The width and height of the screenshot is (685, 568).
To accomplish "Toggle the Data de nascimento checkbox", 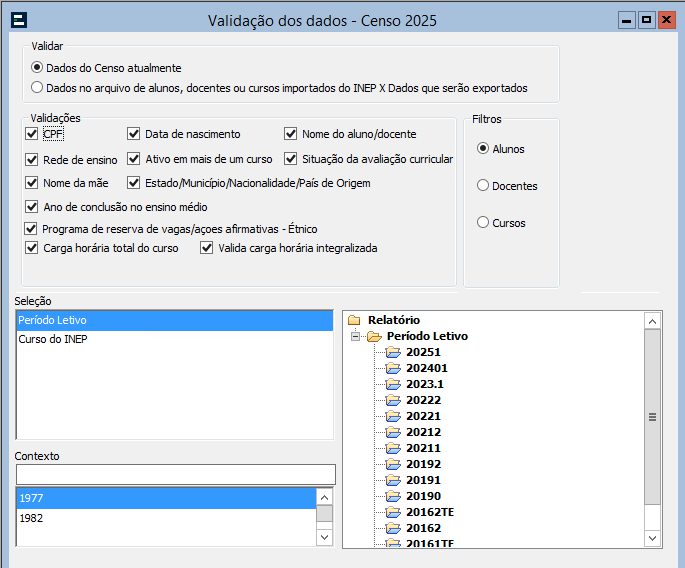I will 133,134.
